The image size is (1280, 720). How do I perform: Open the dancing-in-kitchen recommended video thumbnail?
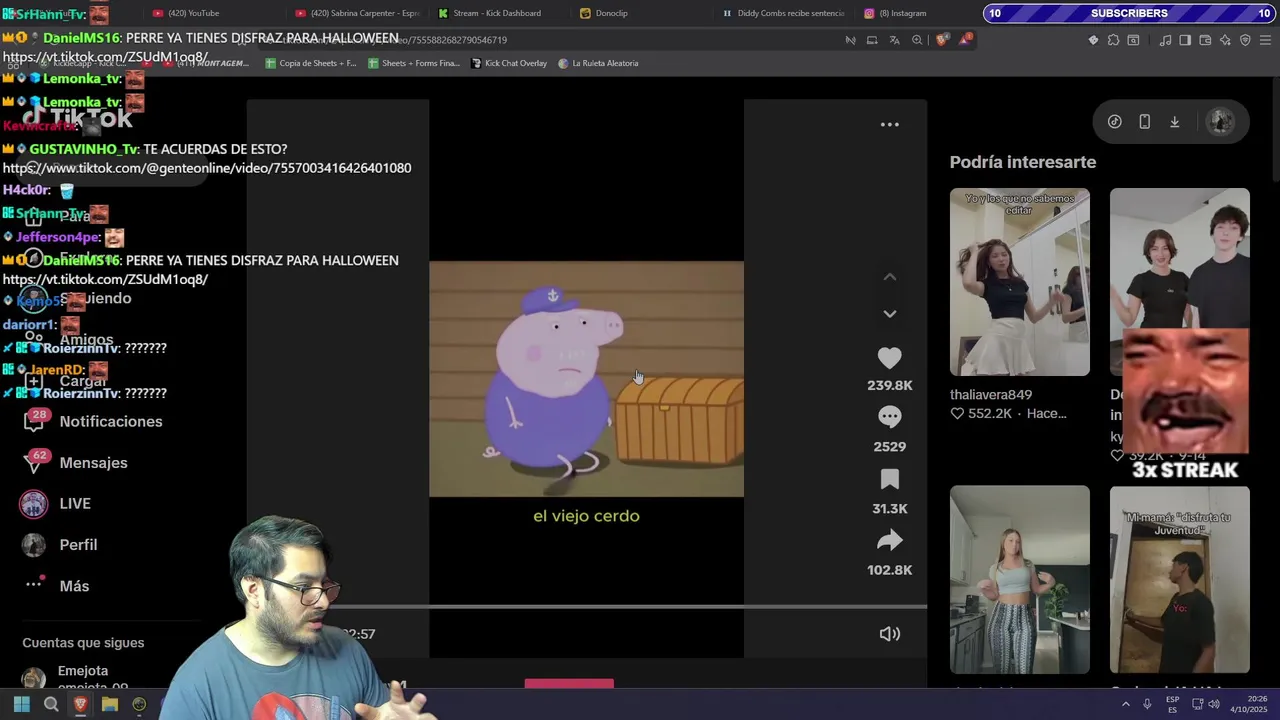1019,579
